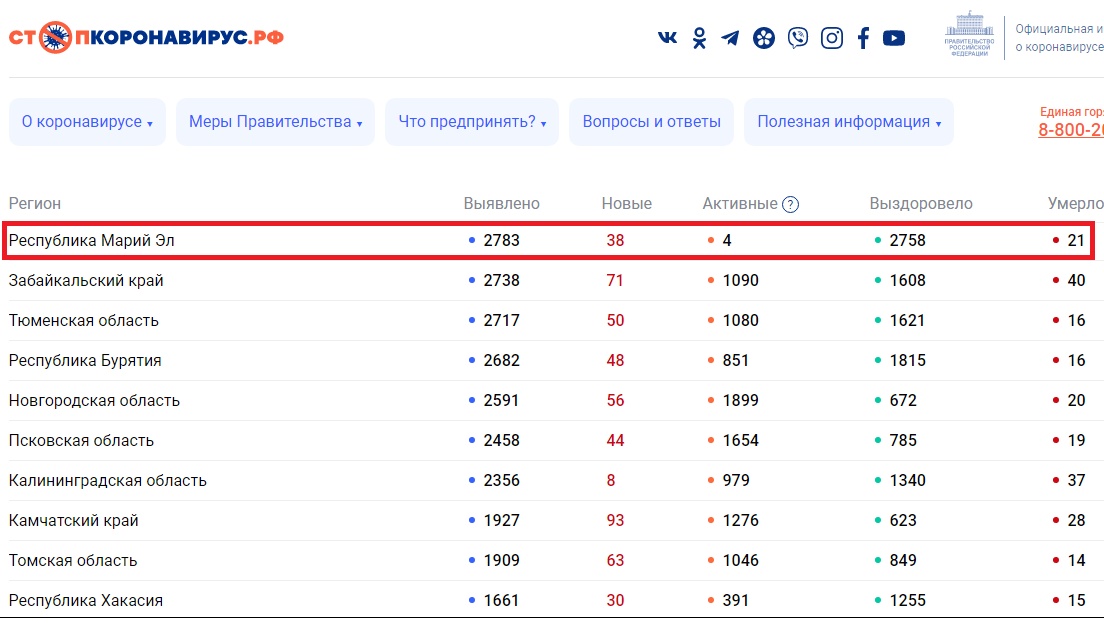Open the Viber icon link
This screenshot has height=623, width=1104.
(798, 38)
